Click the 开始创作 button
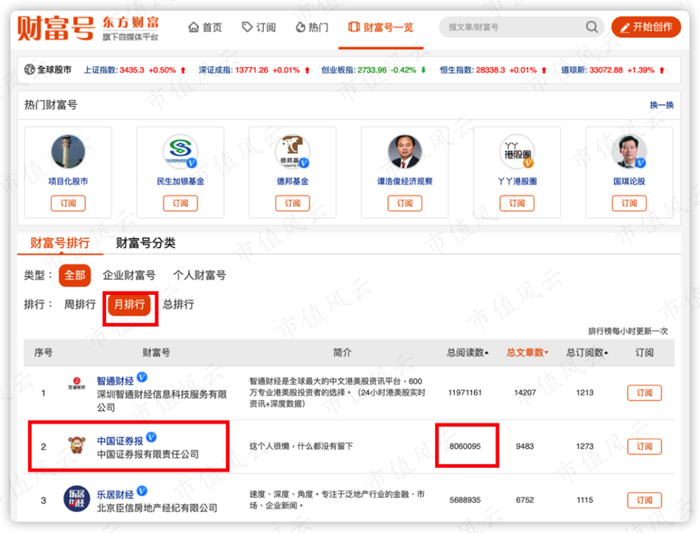700x533 pixels. [646, 27]
